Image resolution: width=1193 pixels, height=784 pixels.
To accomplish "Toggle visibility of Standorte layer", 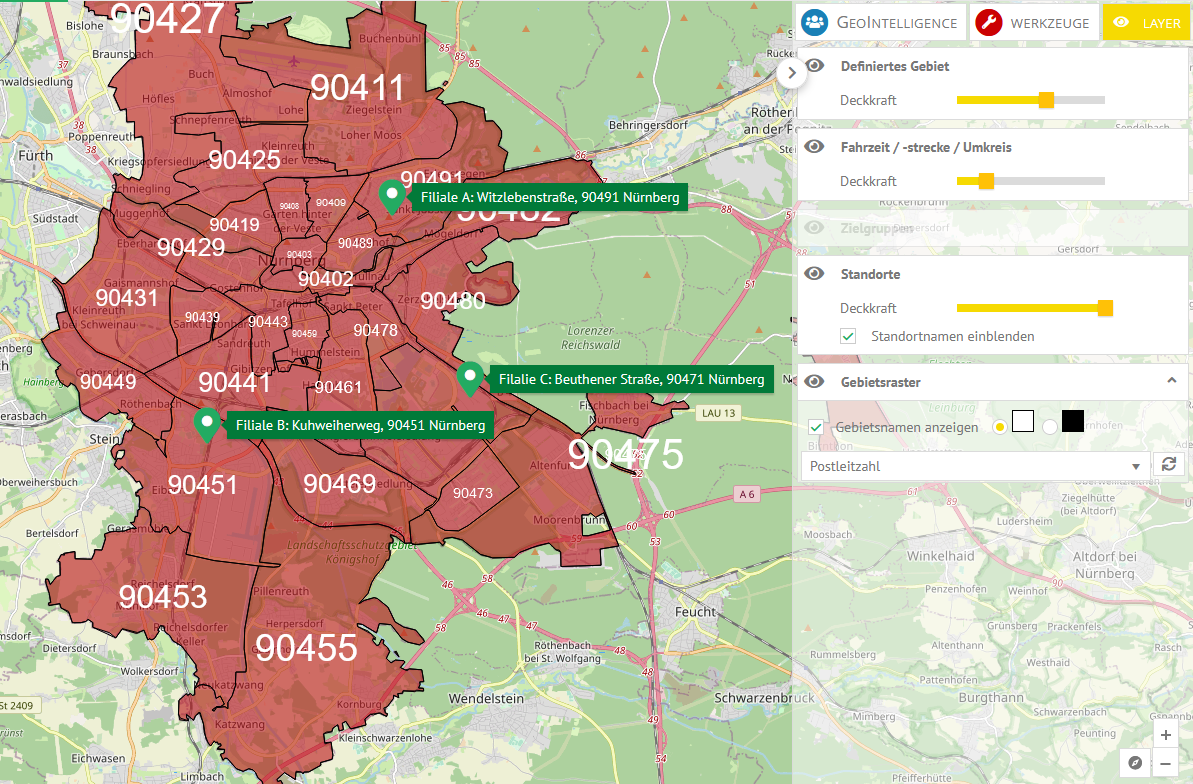I will coord(815,273).
